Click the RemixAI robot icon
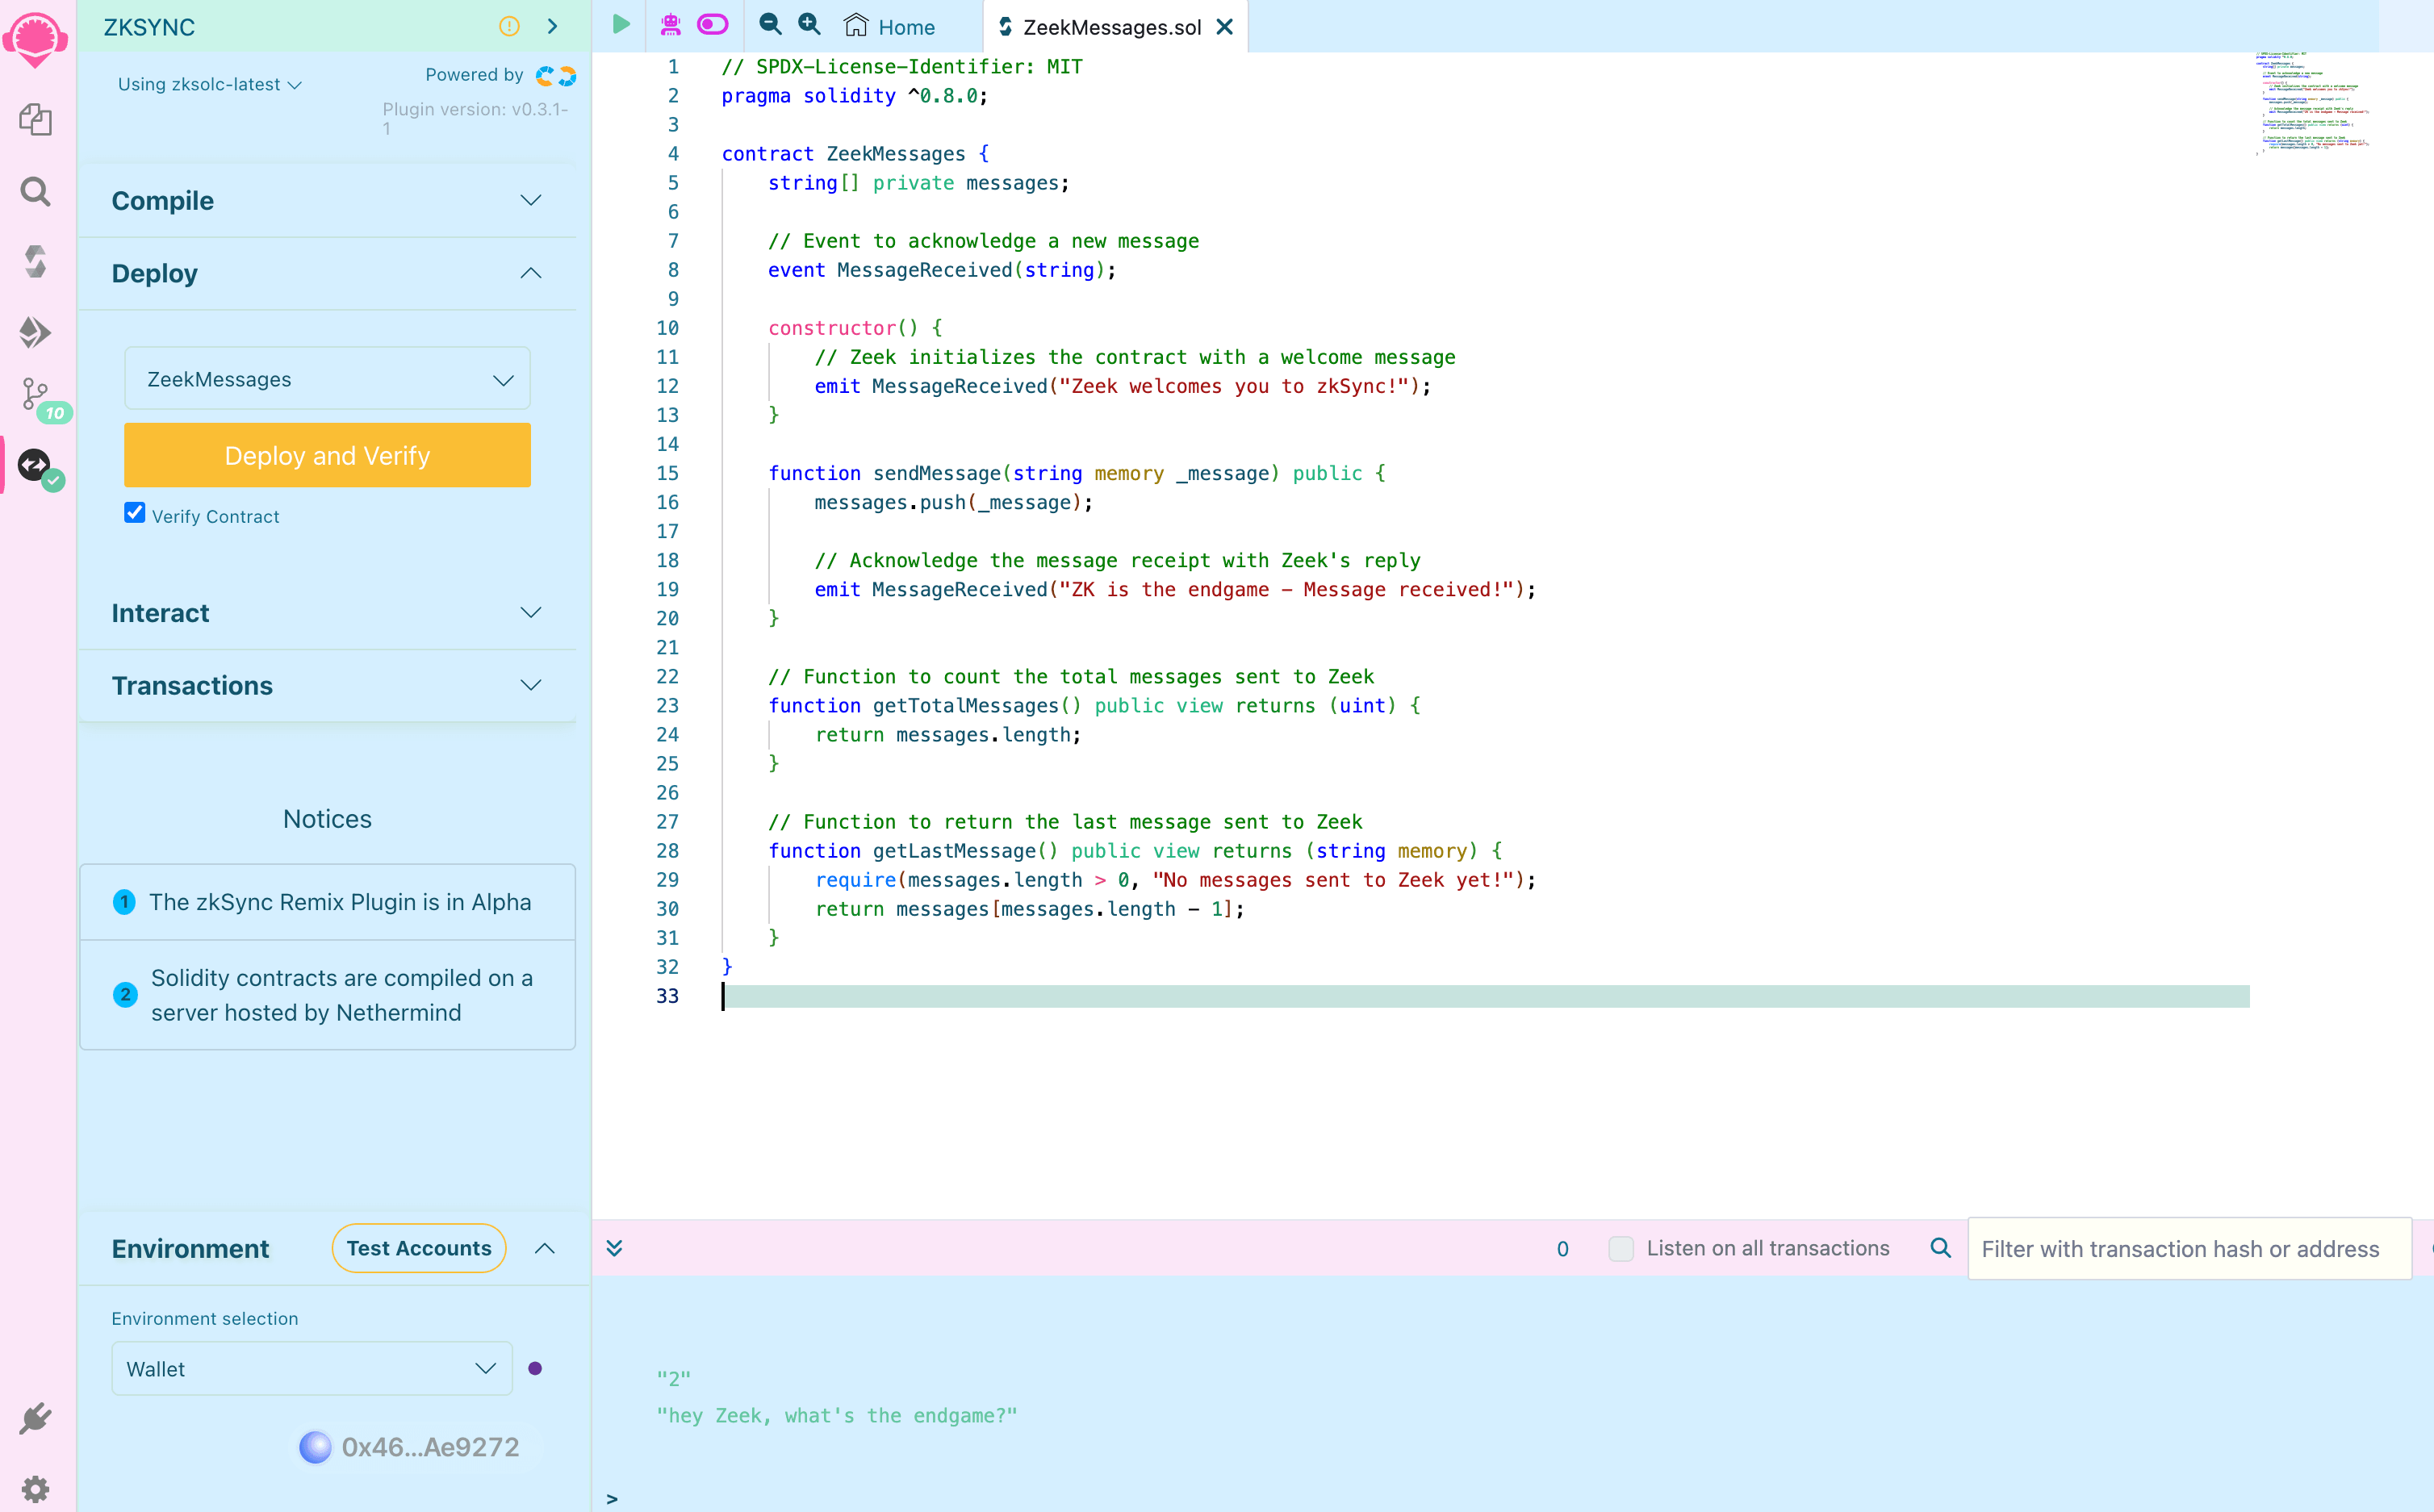This screenshot has width=2434, height=1512. click(670, 25)
